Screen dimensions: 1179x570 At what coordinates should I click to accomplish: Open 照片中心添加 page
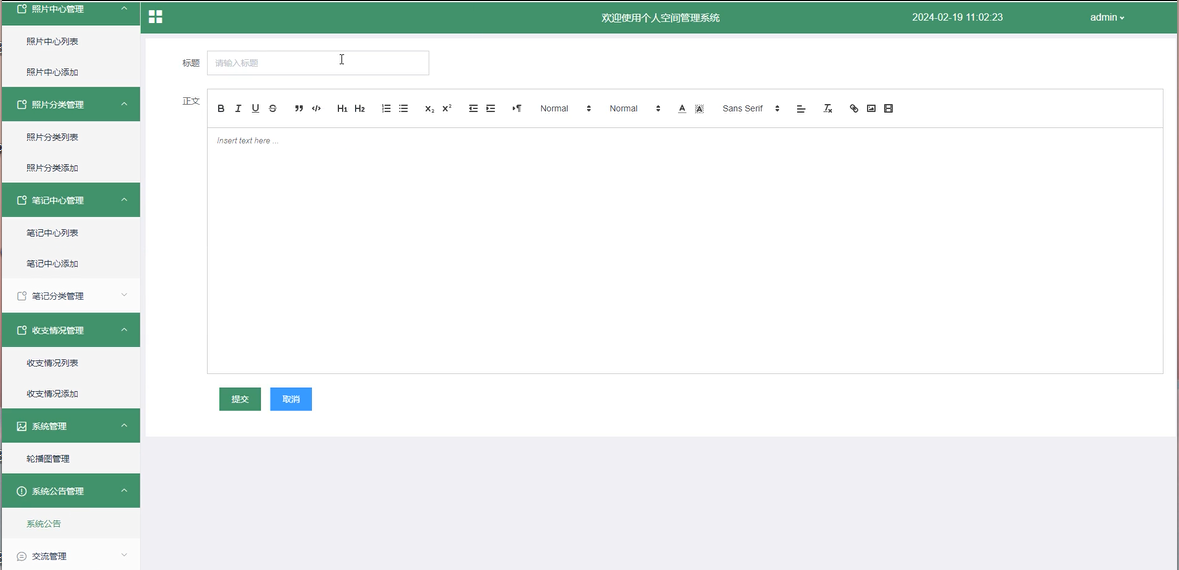(x=70, y=72)
